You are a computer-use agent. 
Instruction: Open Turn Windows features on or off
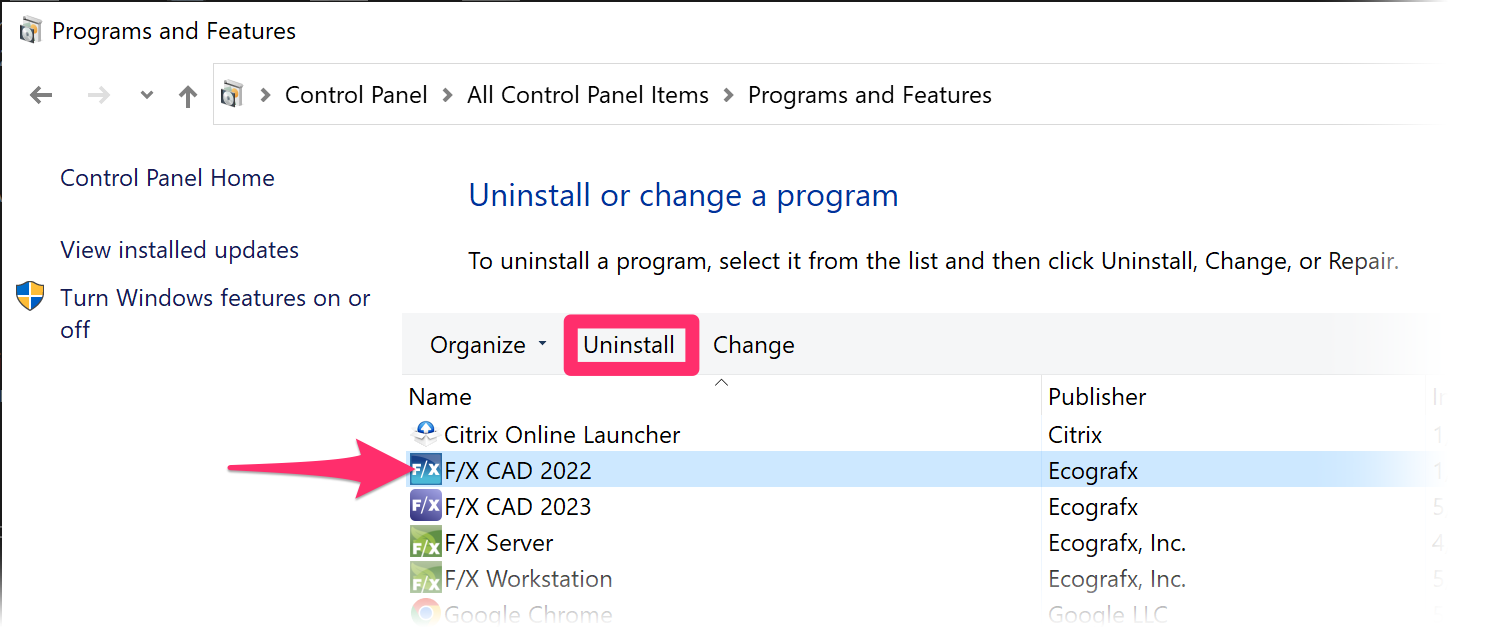[x=215, y=313]
